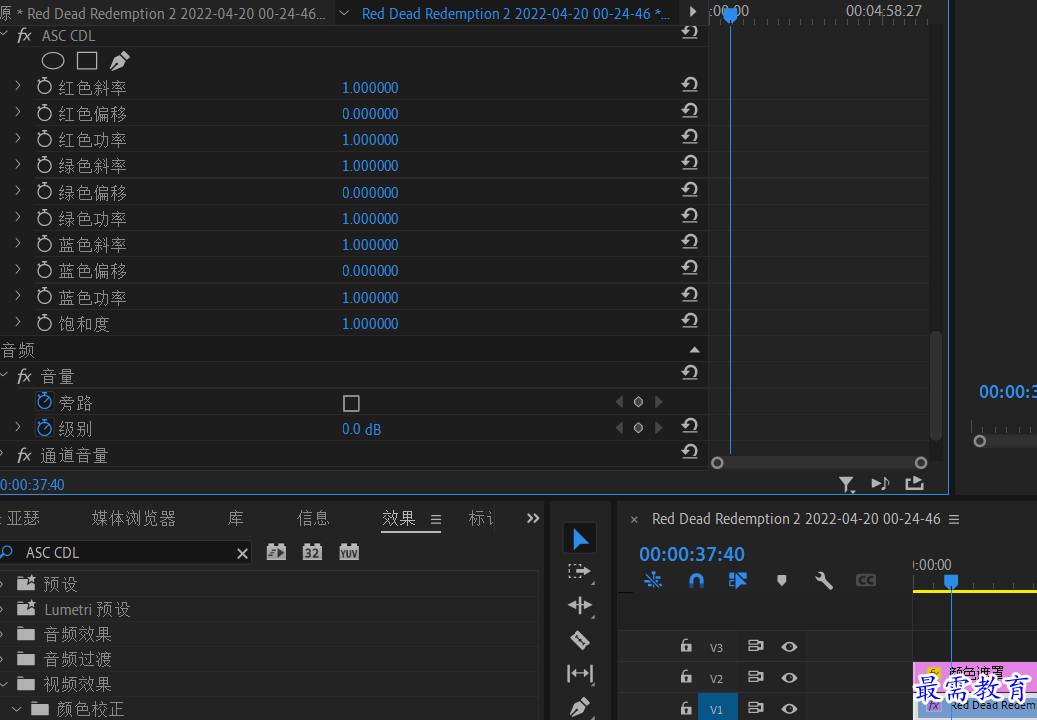Switch to 库 tab
This screenshot has height=720, width=1037.
[235, 518]
